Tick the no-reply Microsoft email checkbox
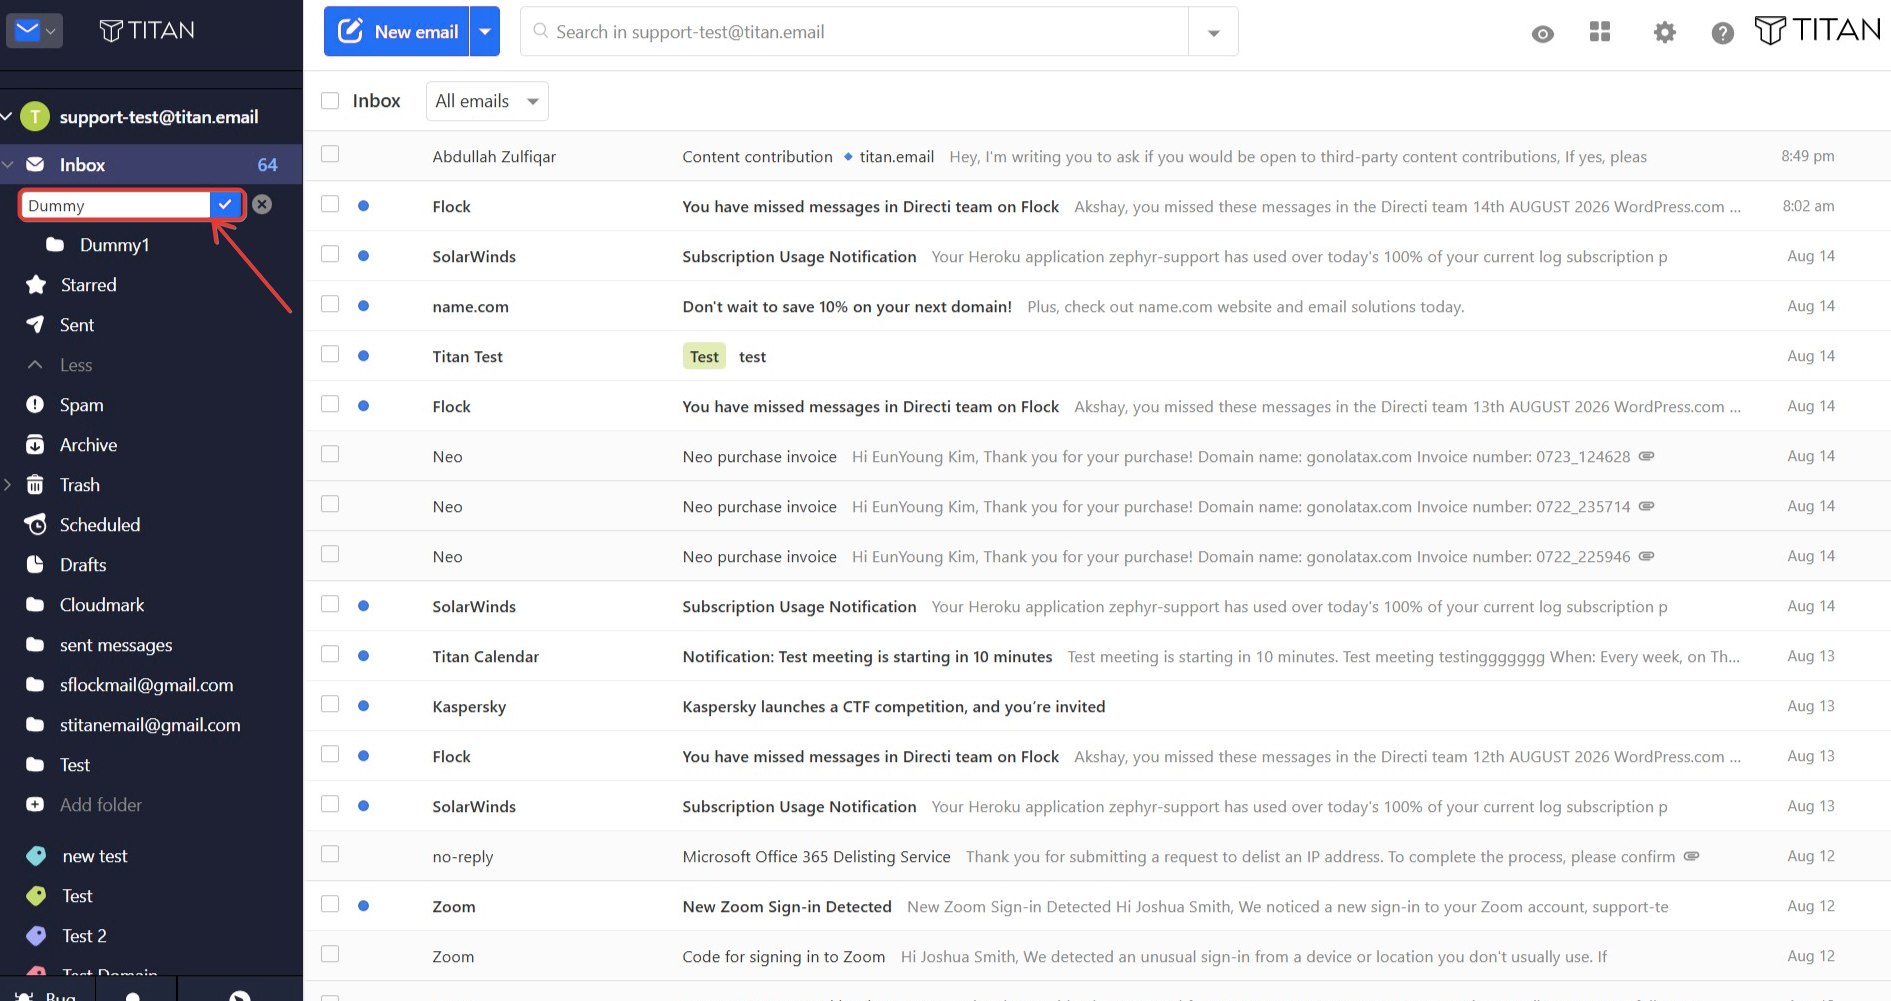The width and height of the screenshot is (1891, 1001). point(330,854)
